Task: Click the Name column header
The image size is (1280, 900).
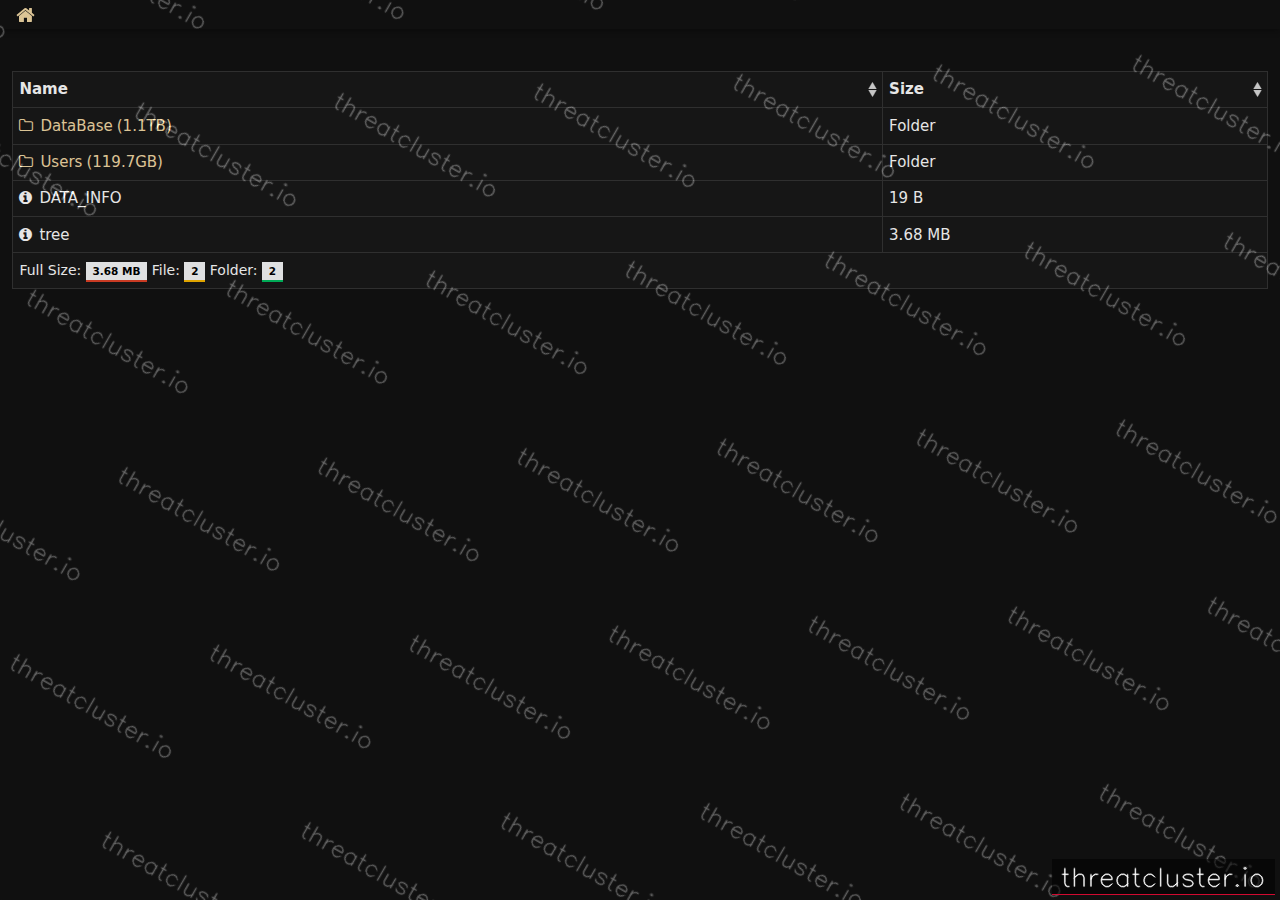Action: [x=447, y=89]
